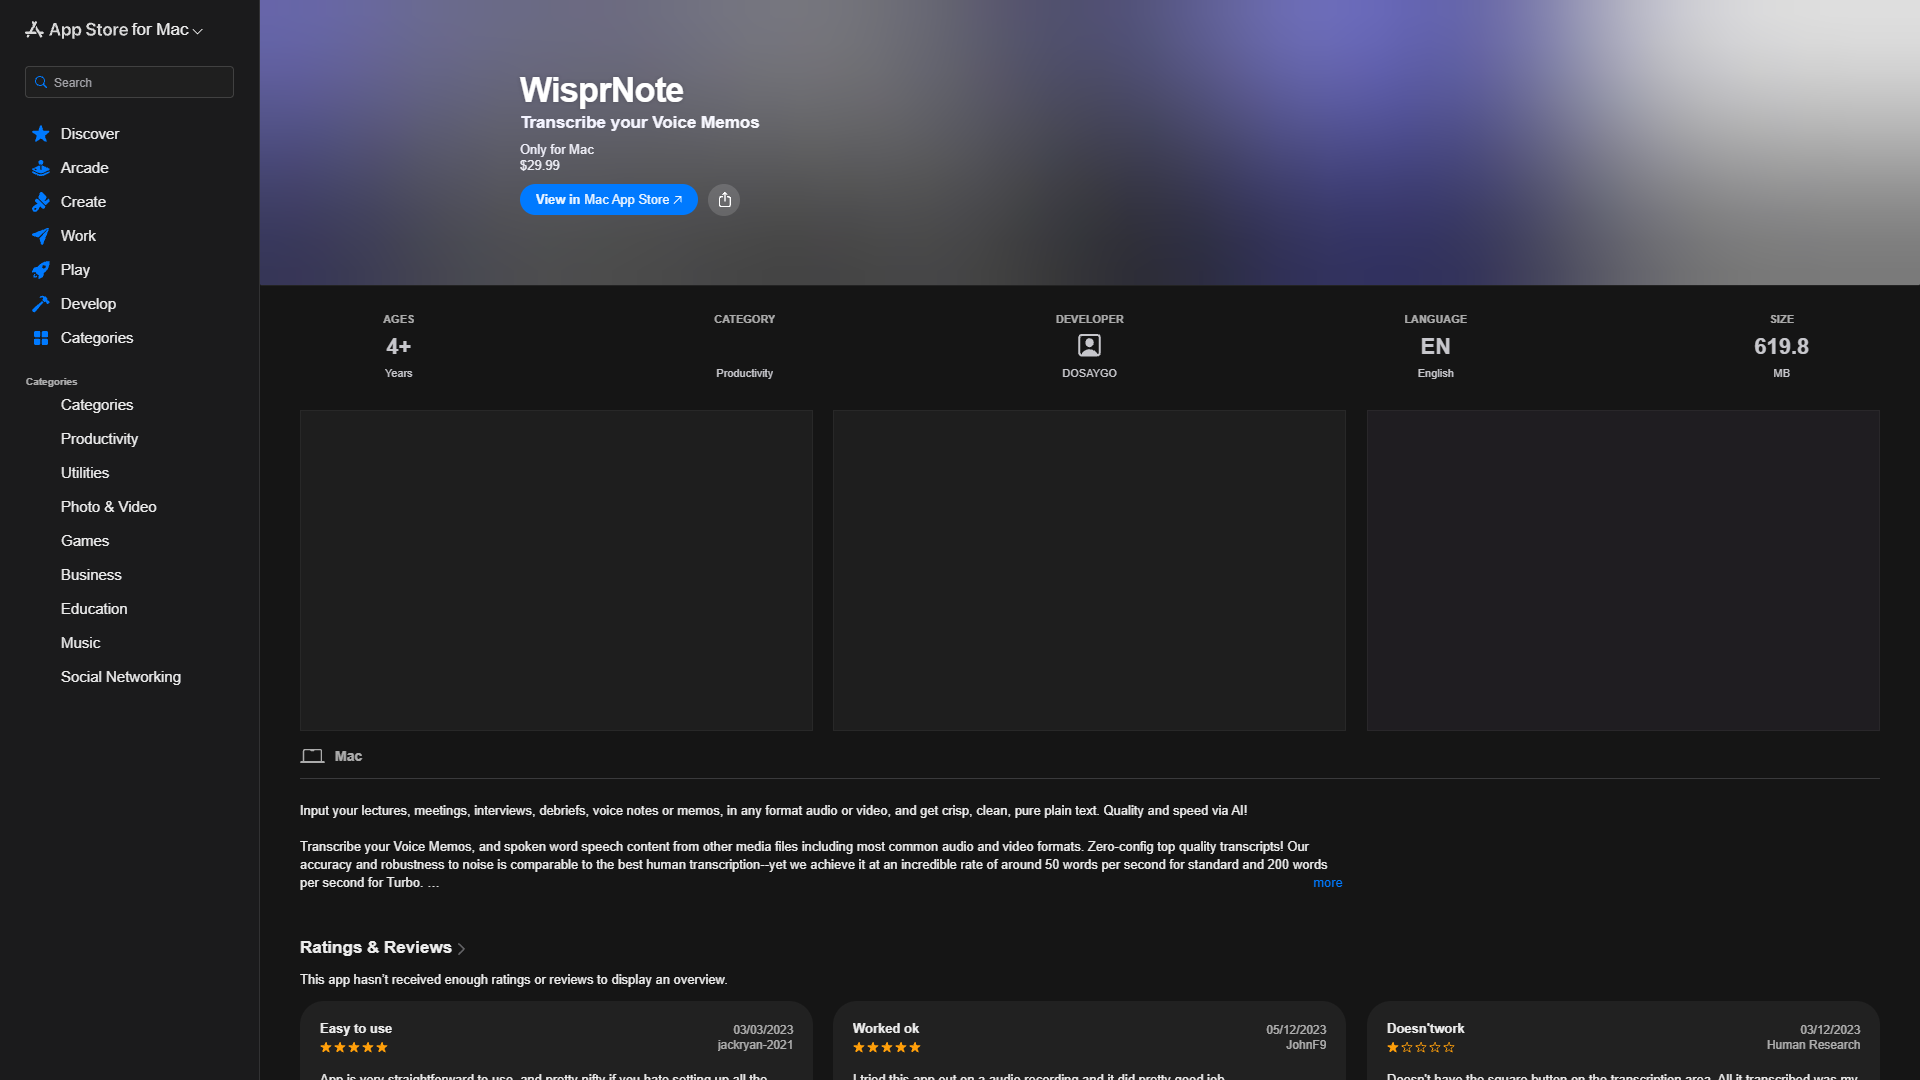Click the one-star rating of 'Doesn'twork' review
The height and width of the screenshot is (1080, 1920).
tap(1421, 1048)
